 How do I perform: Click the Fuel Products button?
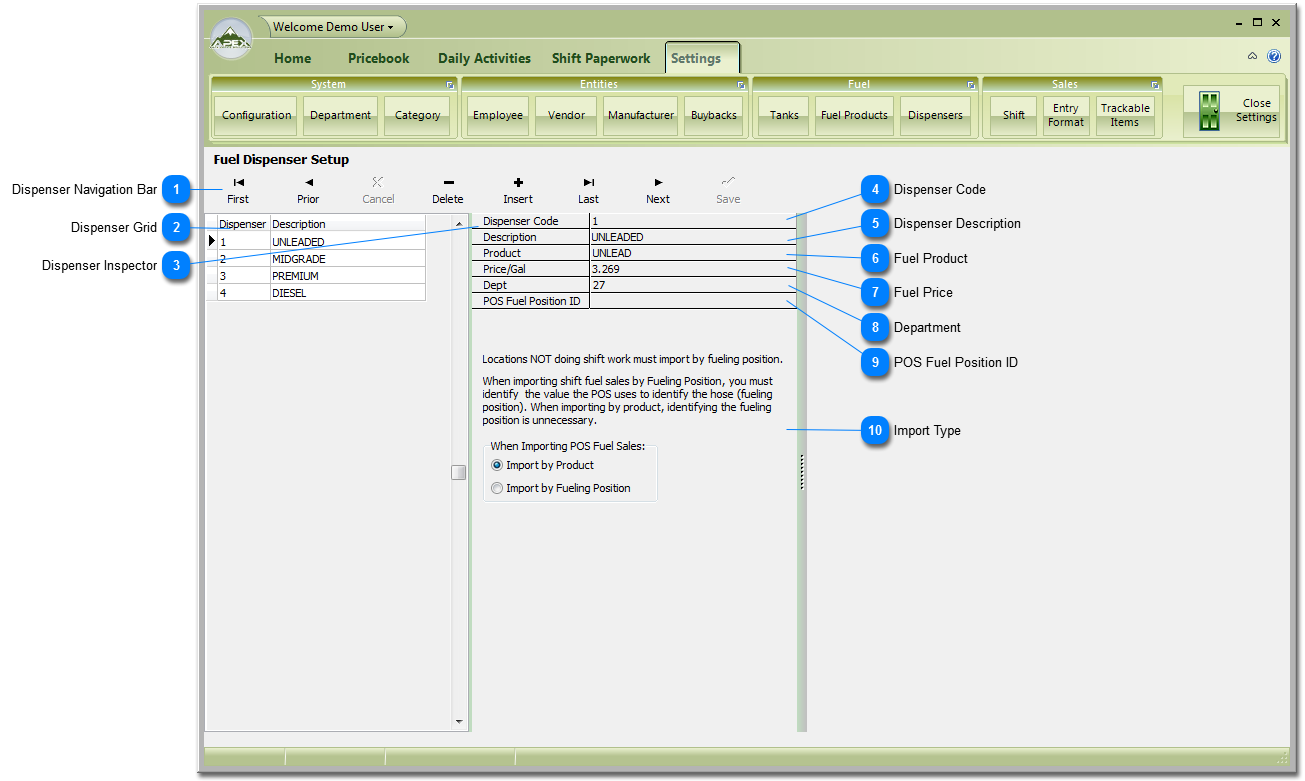click(x=854, y=116)
